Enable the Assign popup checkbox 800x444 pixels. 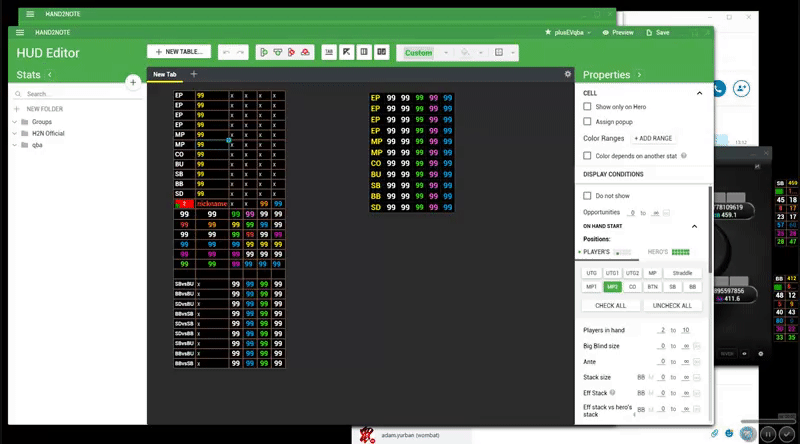click(587, 121)
